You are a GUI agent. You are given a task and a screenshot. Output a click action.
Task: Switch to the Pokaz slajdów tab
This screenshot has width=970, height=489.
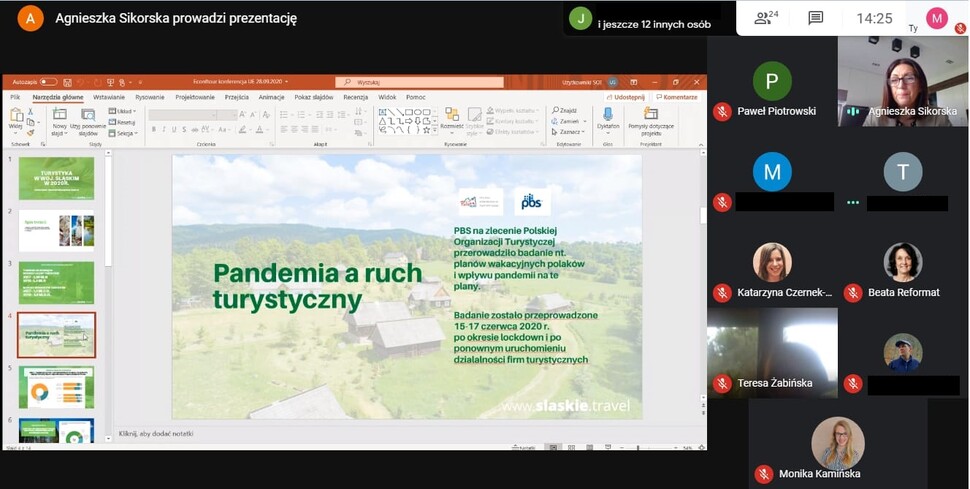click(x=314, y=97)
